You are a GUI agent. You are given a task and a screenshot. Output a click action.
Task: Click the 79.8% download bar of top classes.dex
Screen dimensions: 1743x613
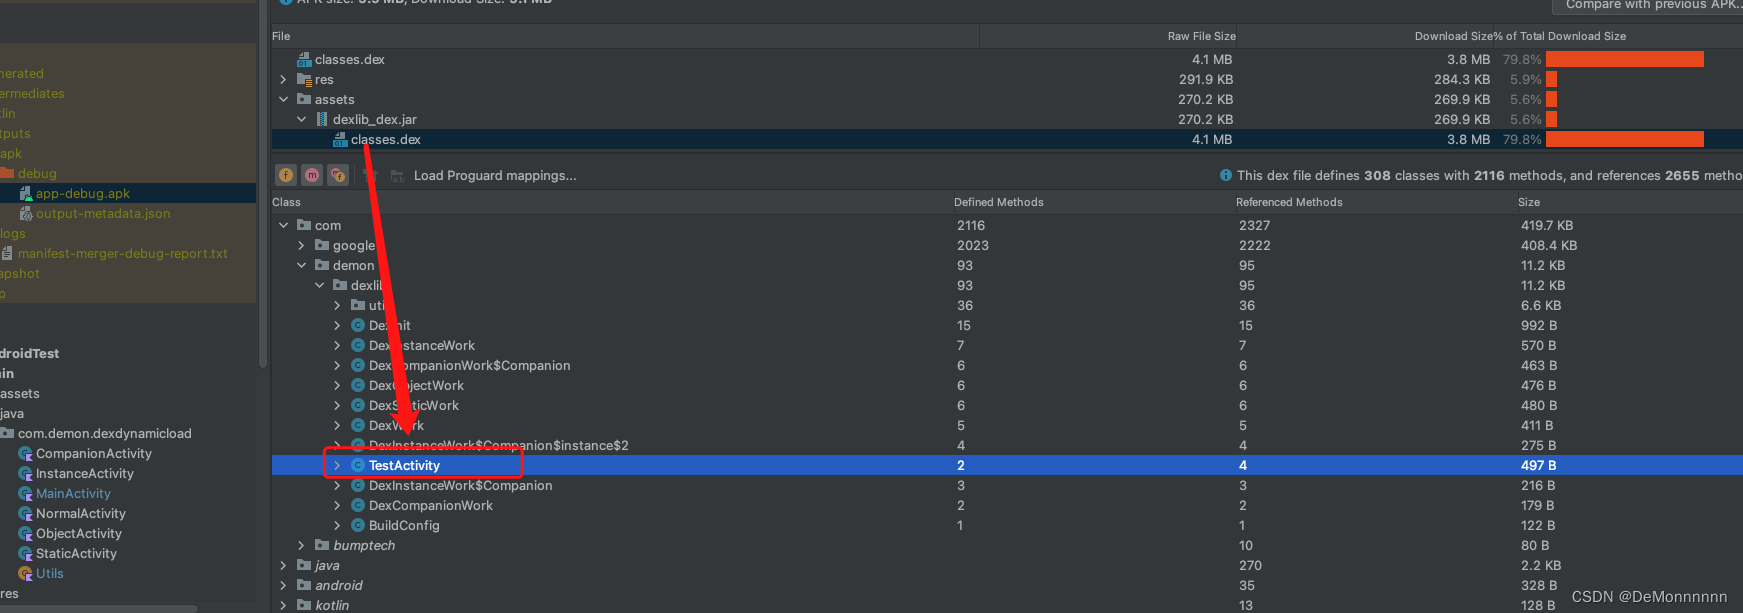(1625, 60)
